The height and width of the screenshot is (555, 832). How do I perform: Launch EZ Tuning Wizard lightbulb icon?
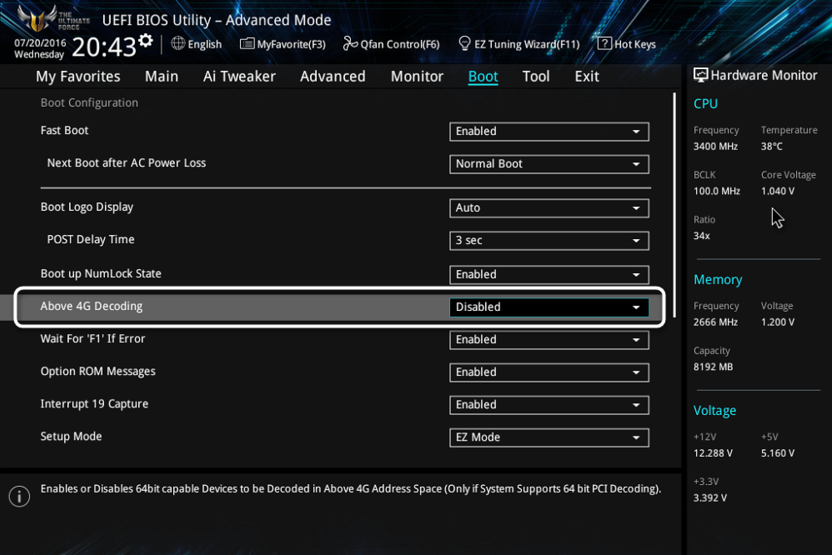click(464, 44)
